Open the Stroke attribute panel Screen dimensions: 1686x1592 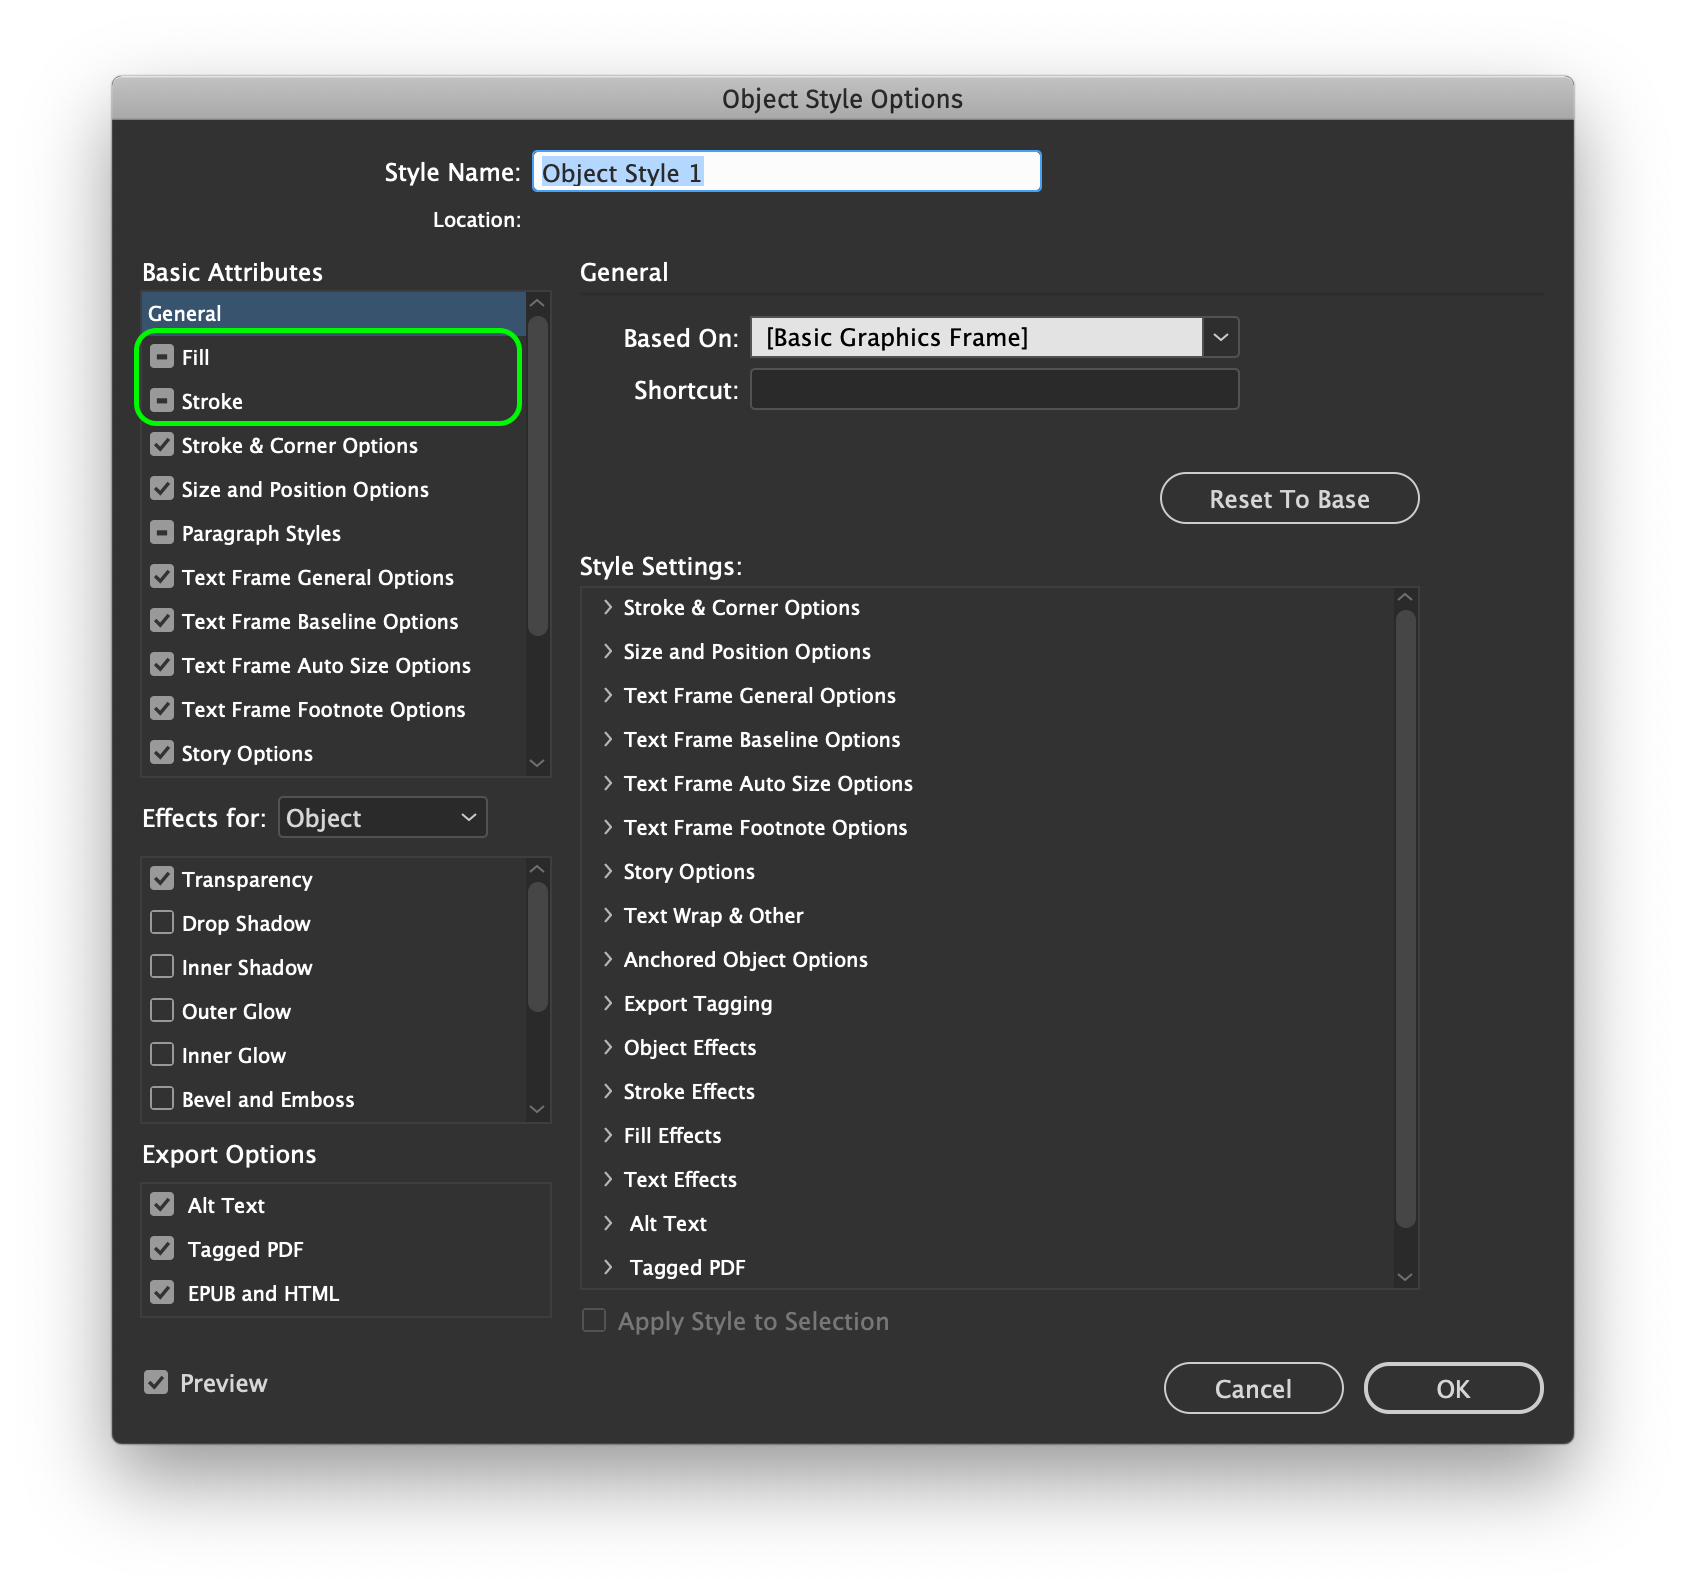coord(212,401)
